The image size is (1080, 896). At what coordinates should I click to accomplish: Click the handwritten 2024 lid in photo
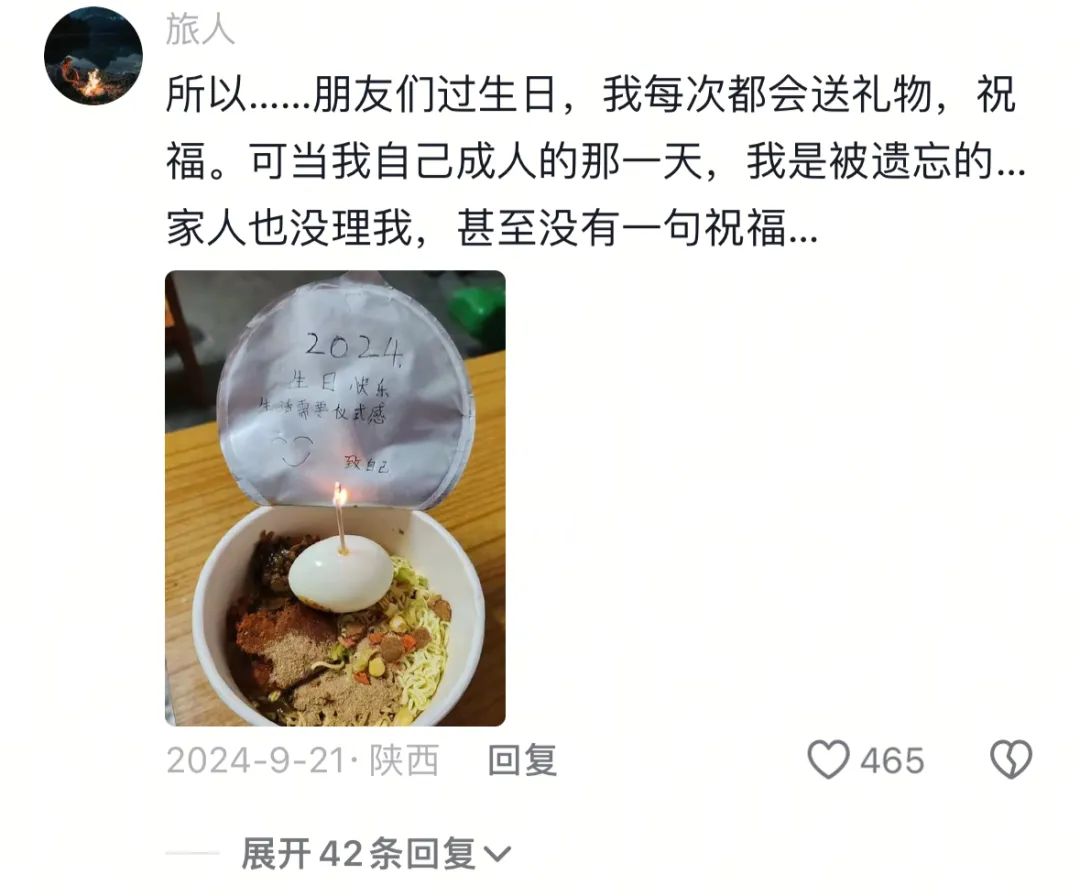(x=354, y=347)
